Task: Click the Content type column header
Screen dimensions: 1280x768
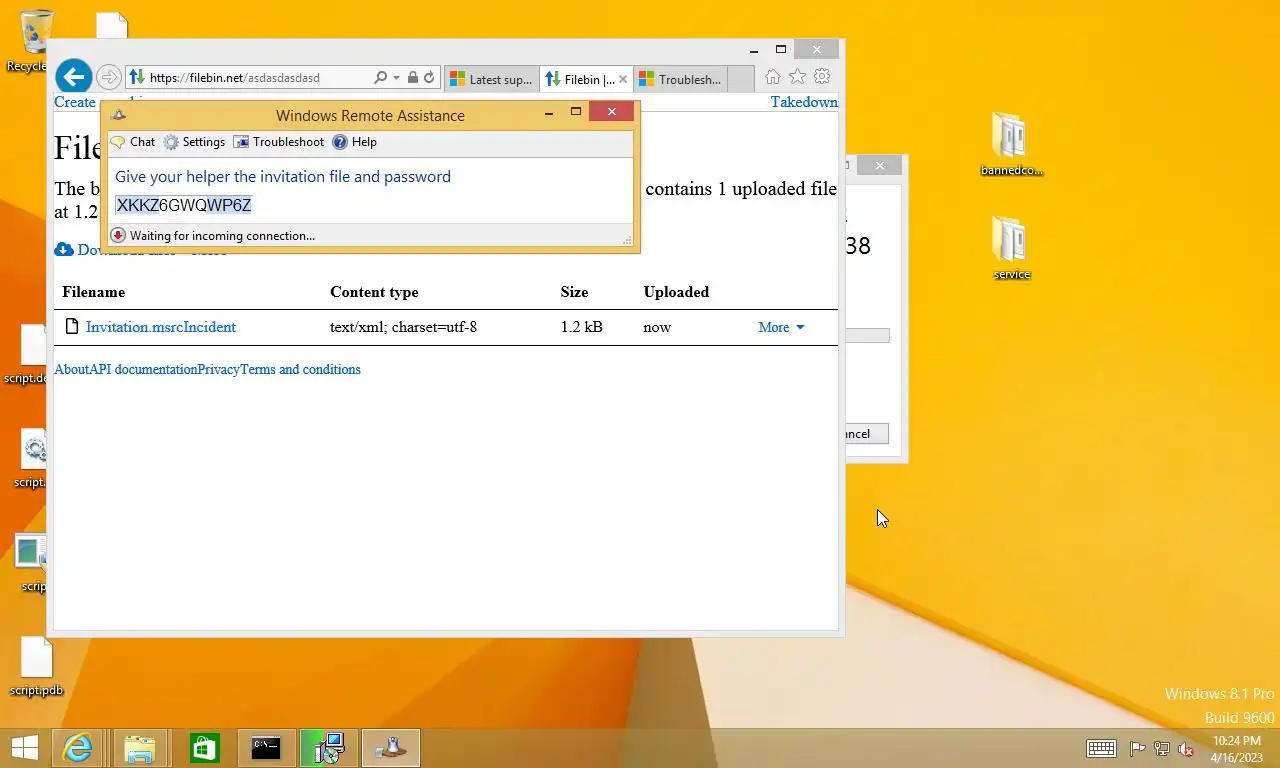Action: click(x=374, y=292)
